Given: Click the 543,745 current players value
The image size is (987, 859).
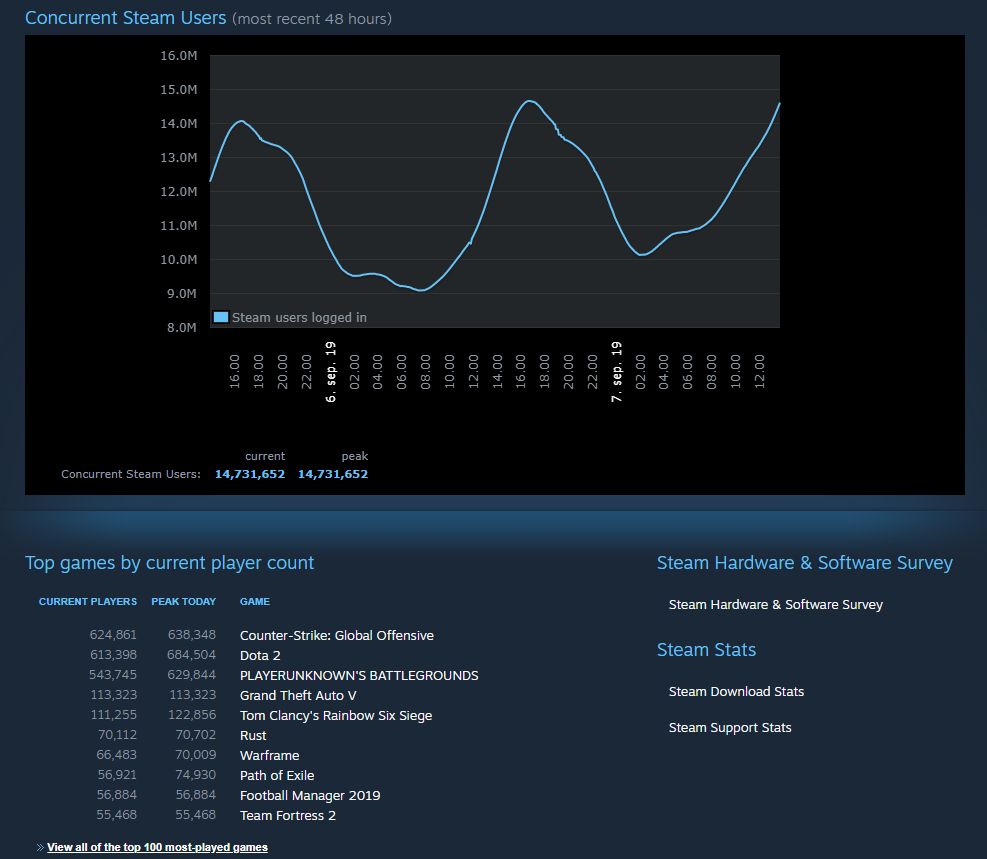Looking at the screenshot, I should pyautogui.click(x=113, y=675).
